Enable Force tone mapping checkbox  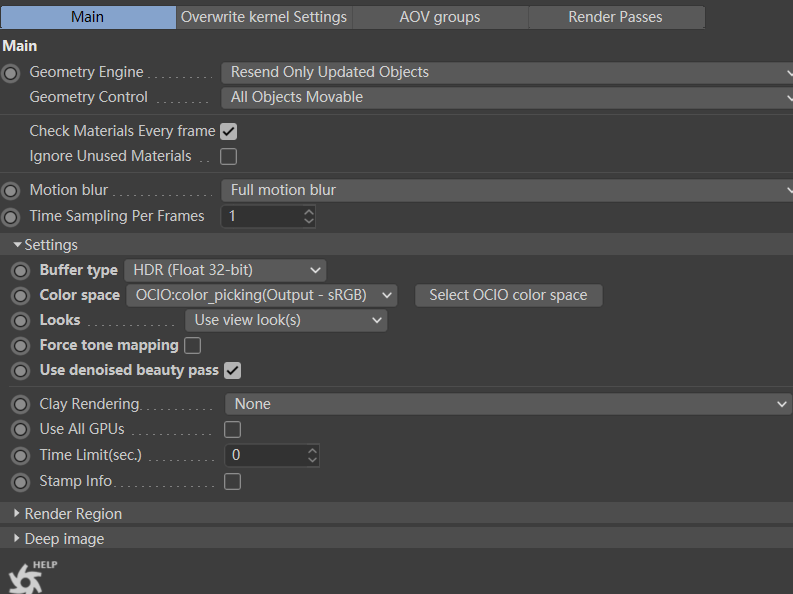(x=192, y=346)
